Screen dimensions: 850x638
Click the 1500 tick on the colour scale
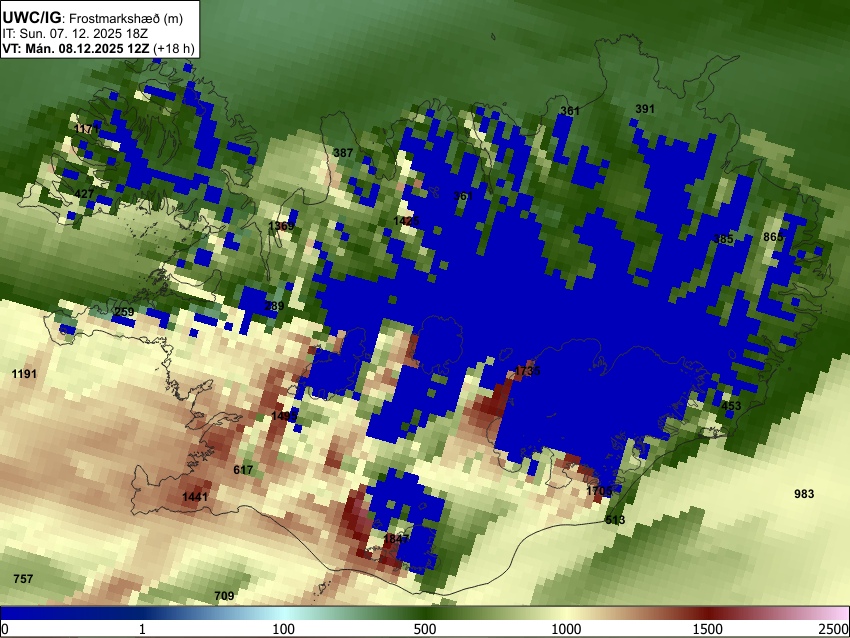pyautogui.click(x=707, y=629)
